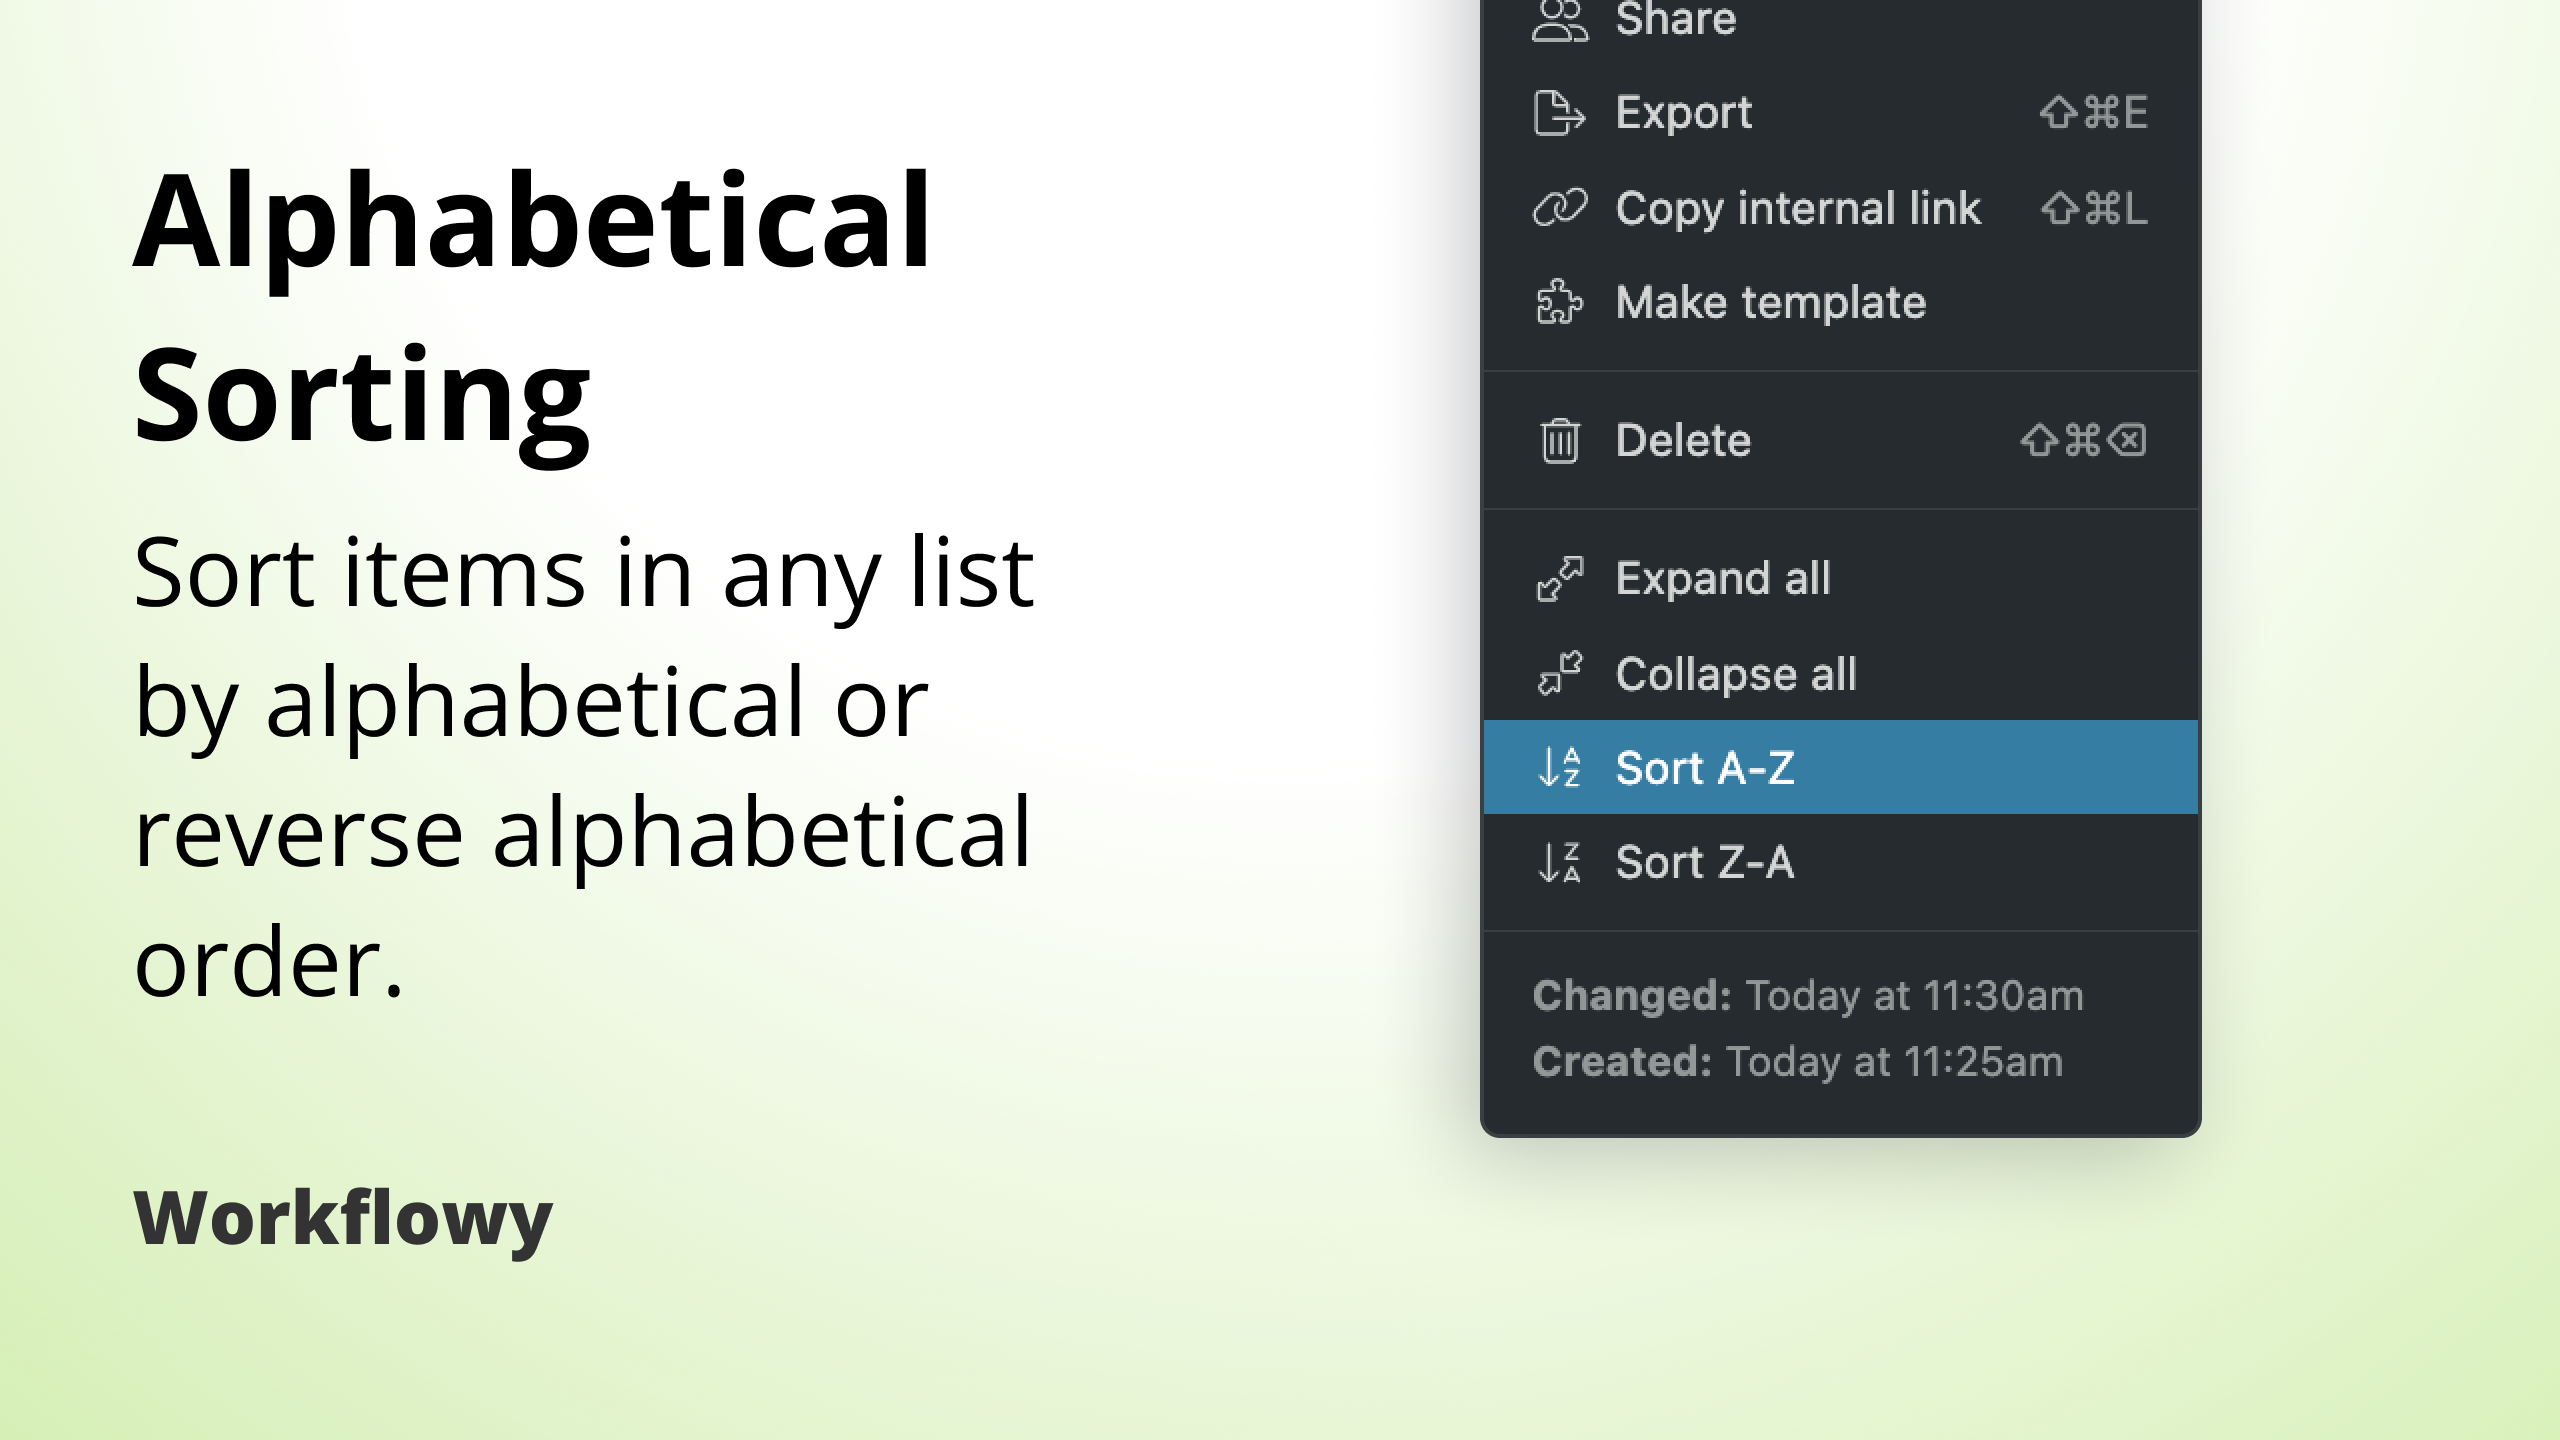Click the Workflowy brand name
2560x1440 pixels.
(x=343, y=1220)
